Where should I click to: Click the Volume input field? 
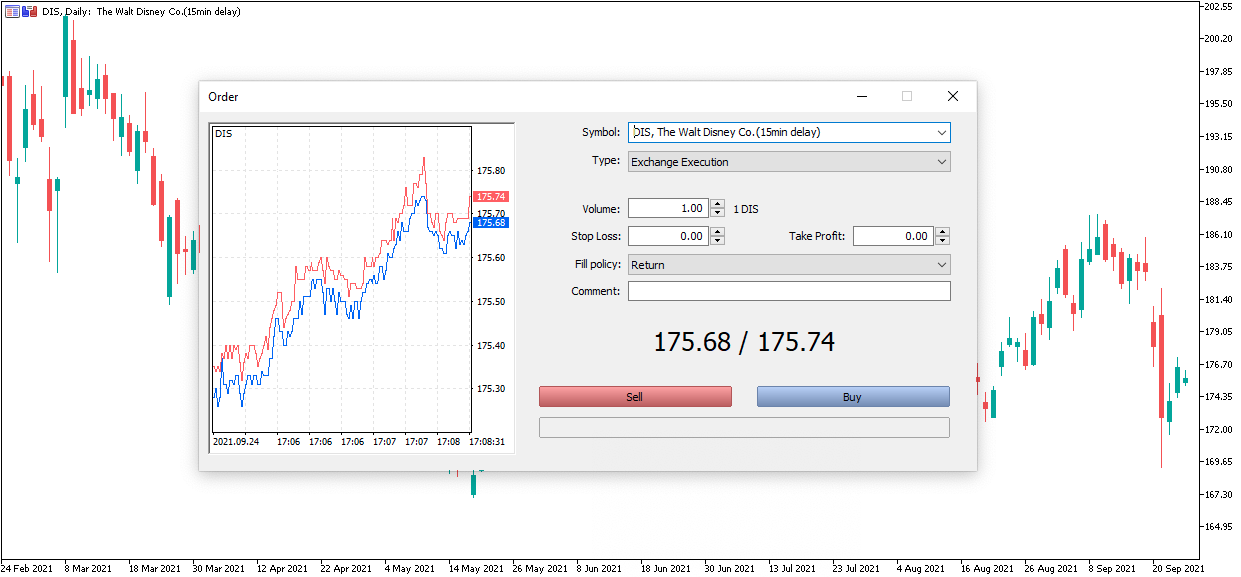[x=668, y=209]
